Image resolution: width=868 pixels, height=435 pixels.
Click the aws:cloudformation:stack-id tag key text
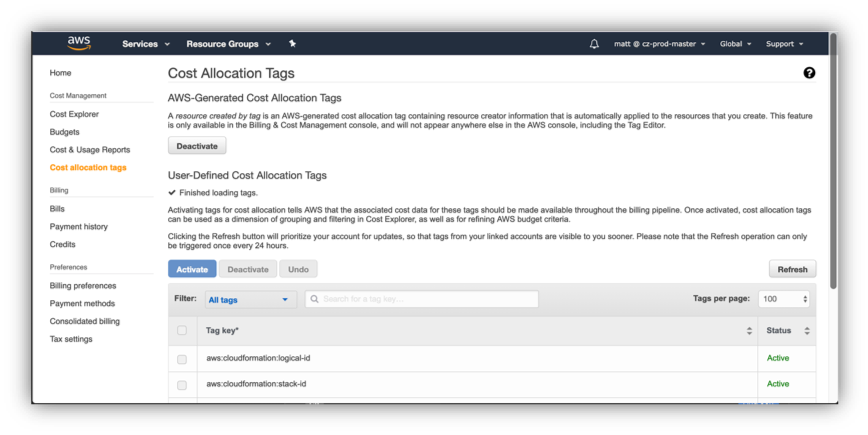(256, 384)
